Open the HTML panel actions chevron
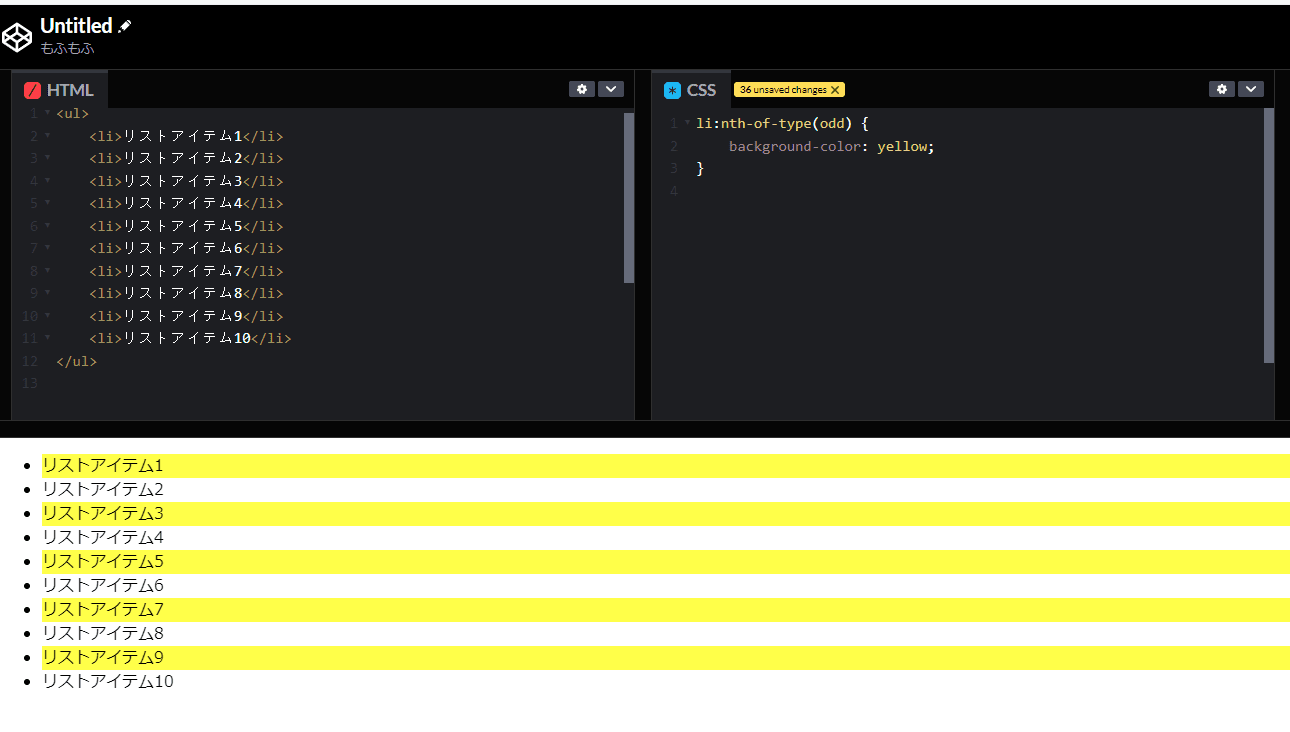The width and height of the screenshot is (1290, 732). 611,89
